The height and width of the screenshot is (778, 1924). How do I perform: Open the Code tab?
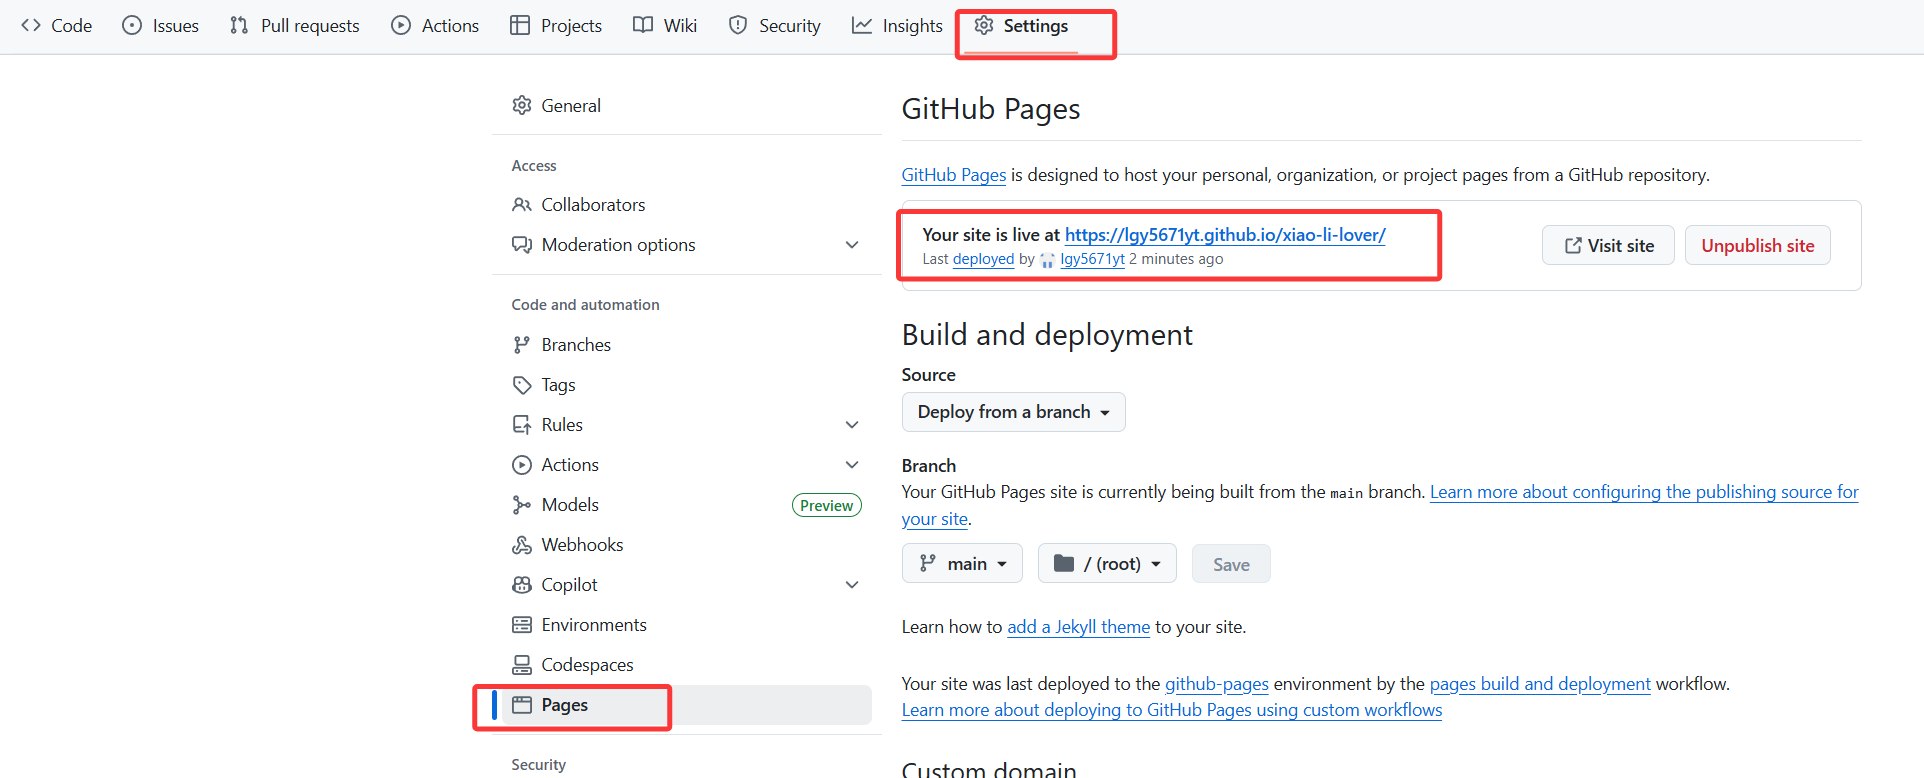[x=57, y=26]
